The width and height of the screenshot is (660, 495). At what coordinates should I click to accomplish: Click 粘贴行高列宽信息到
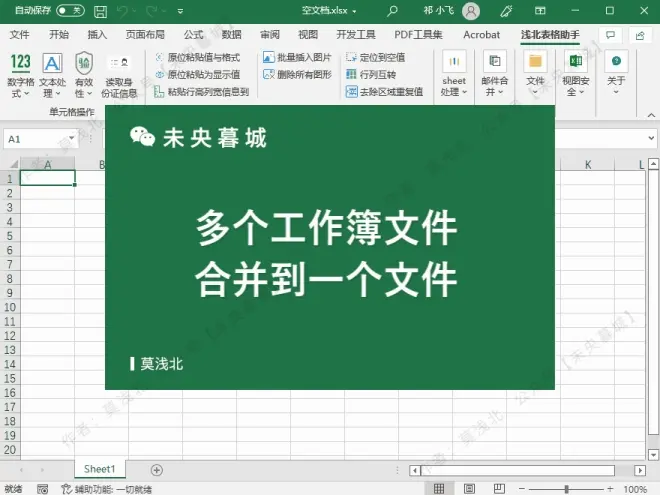202,92
